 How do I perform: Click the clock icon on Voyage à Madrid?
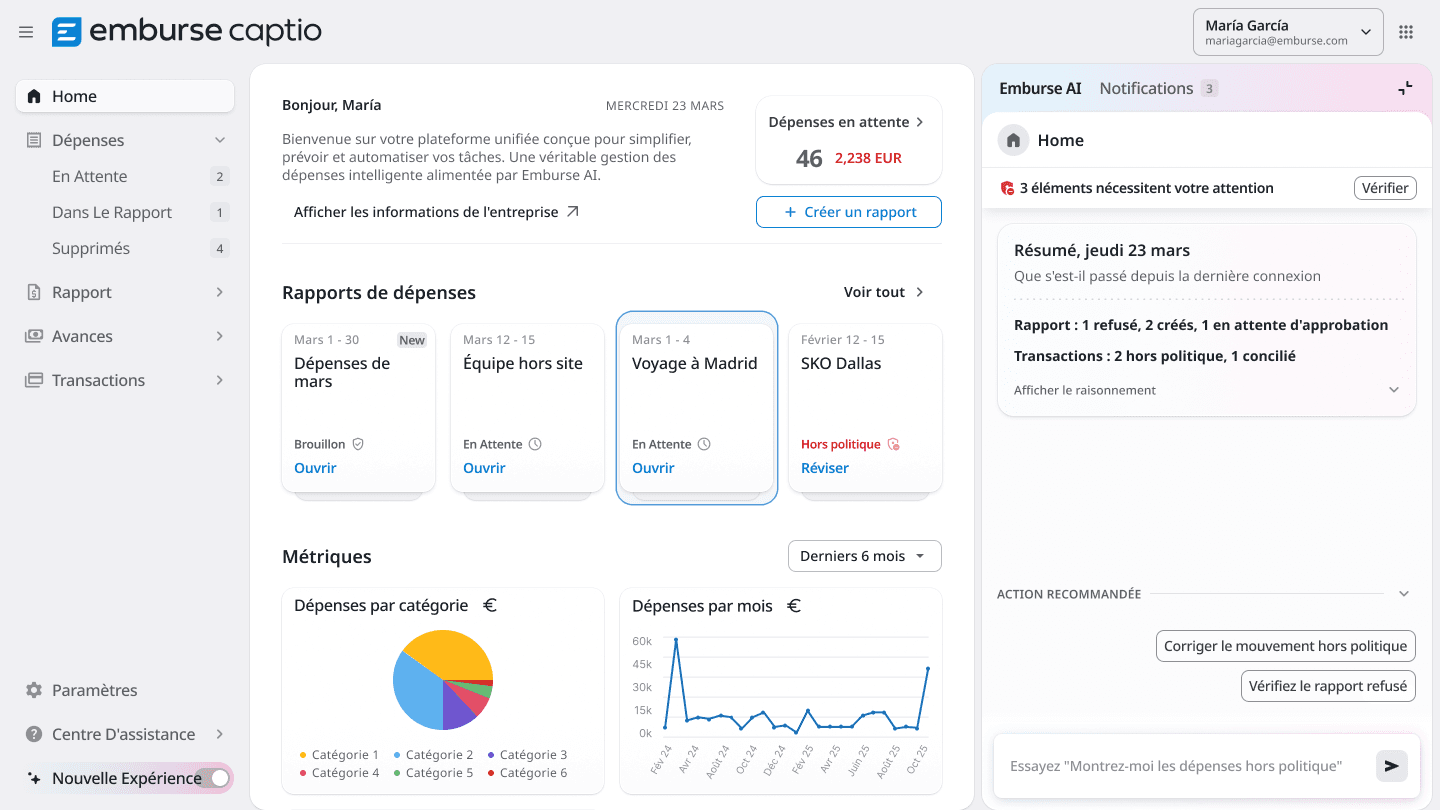(704, 444)
